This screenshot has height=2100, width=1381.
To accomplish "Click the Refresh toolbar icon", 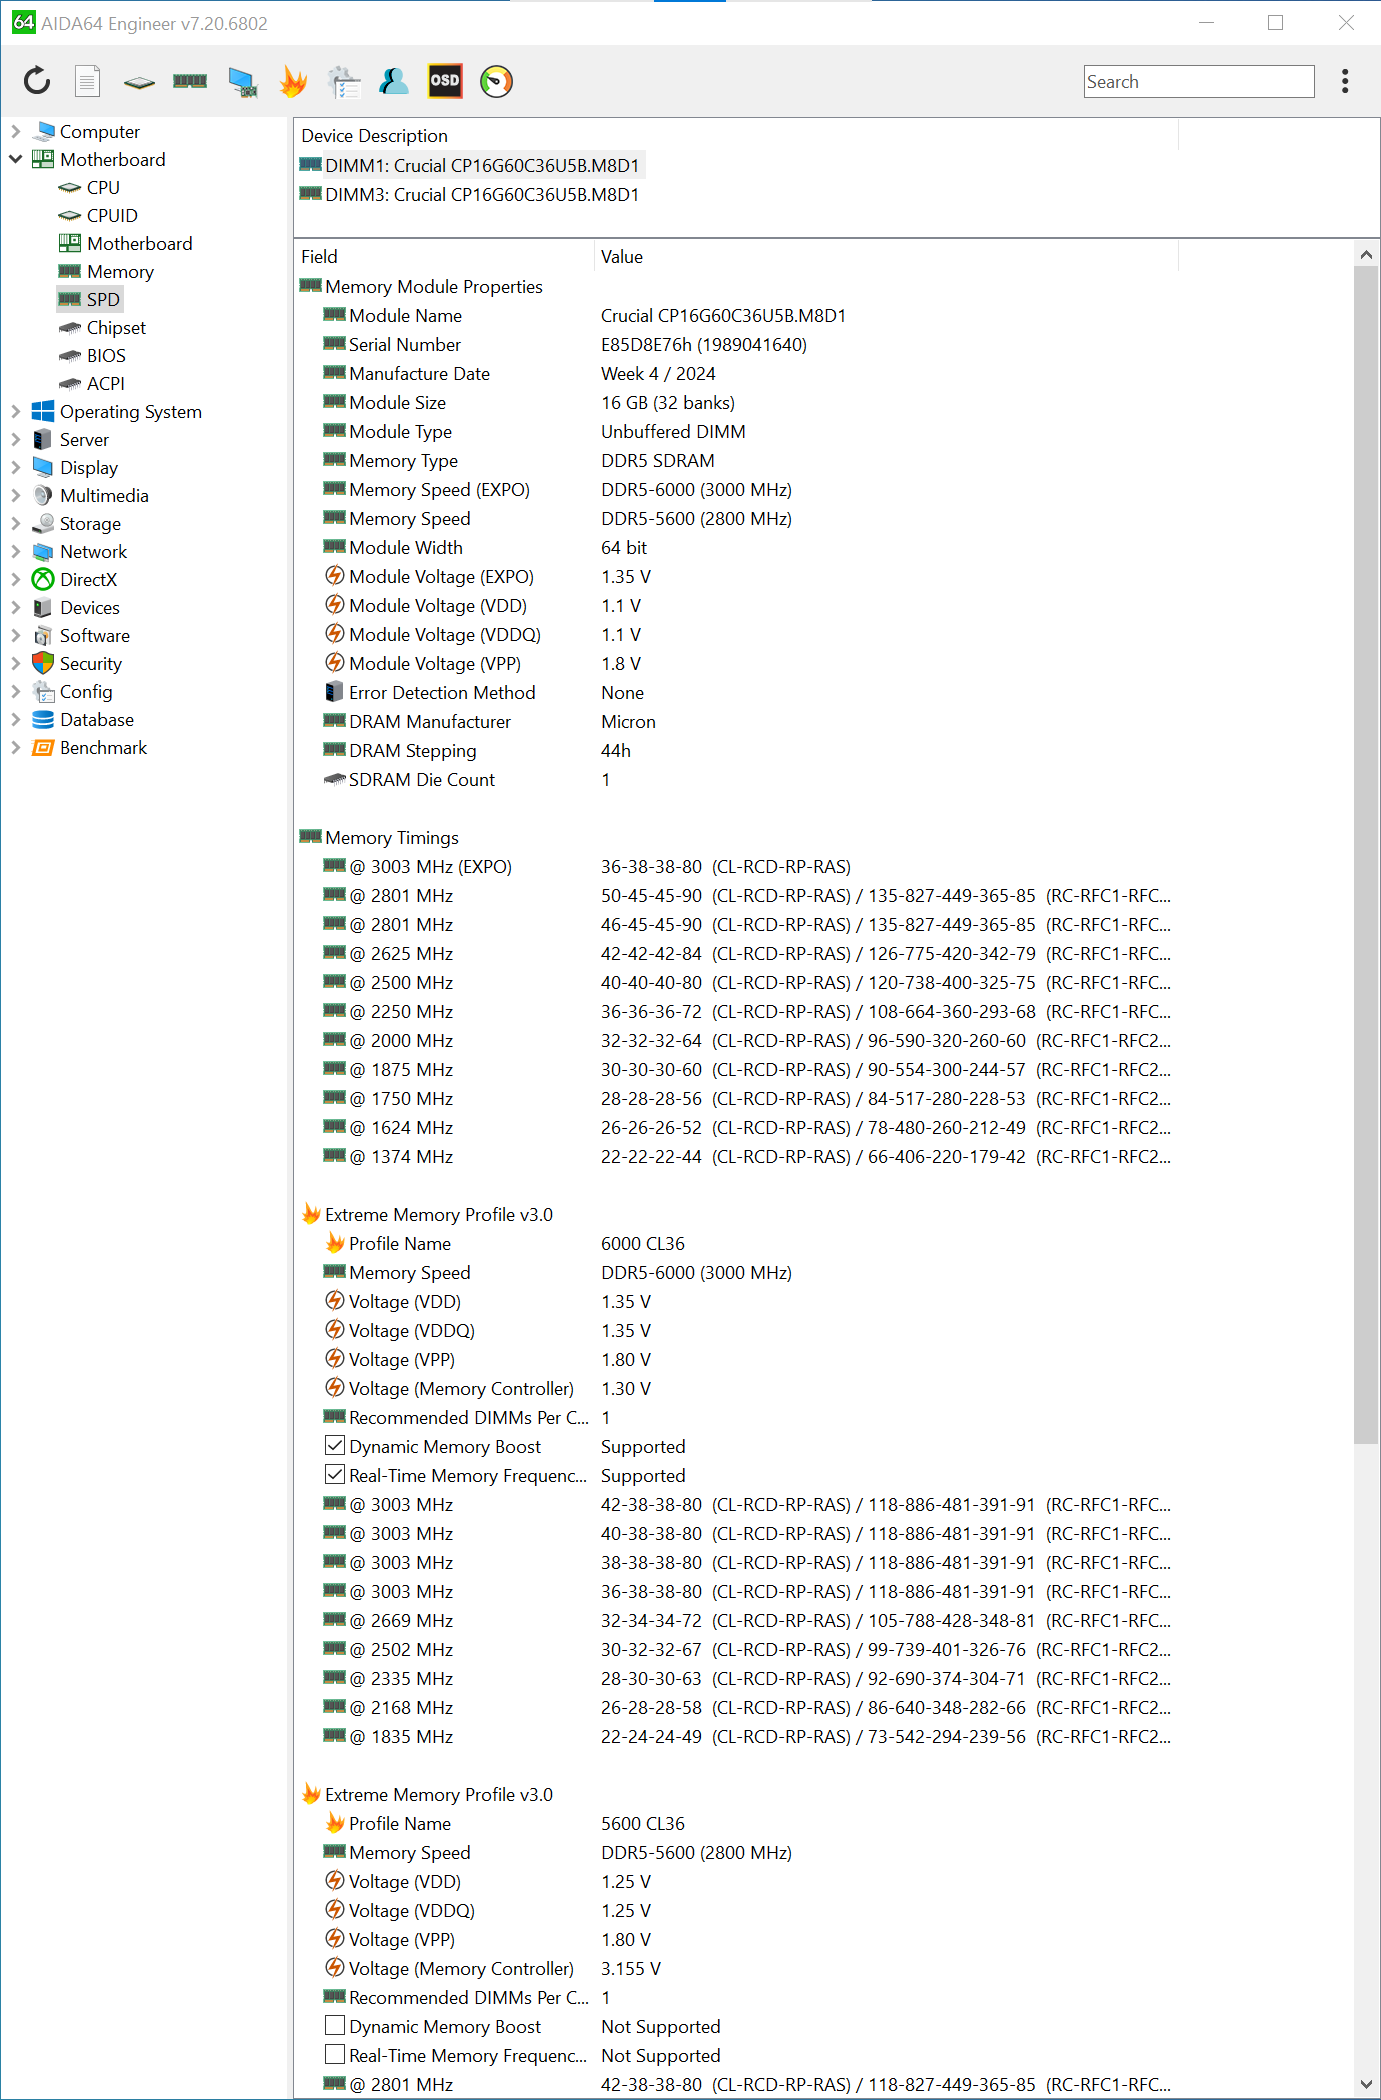I will click(x=37, y=81).
